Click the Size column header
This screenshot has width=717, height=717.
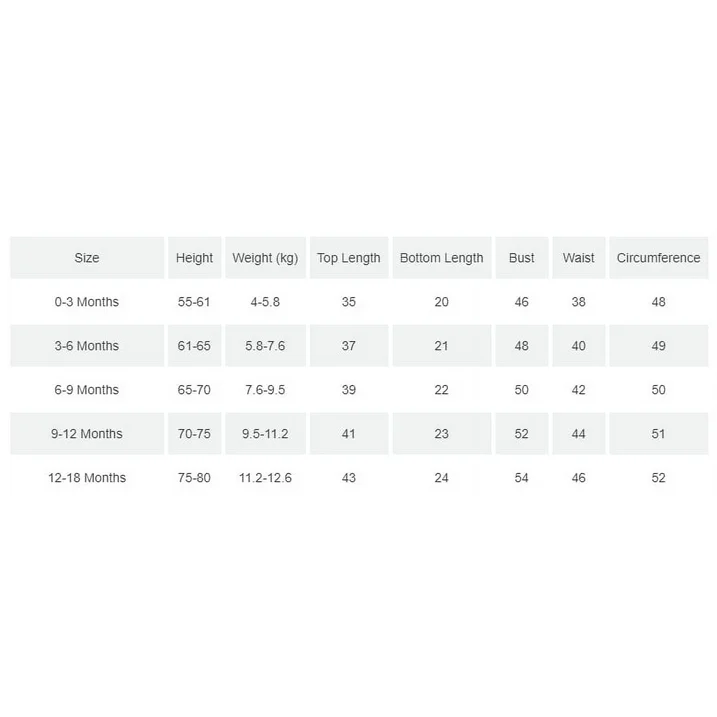click(87, 258)
